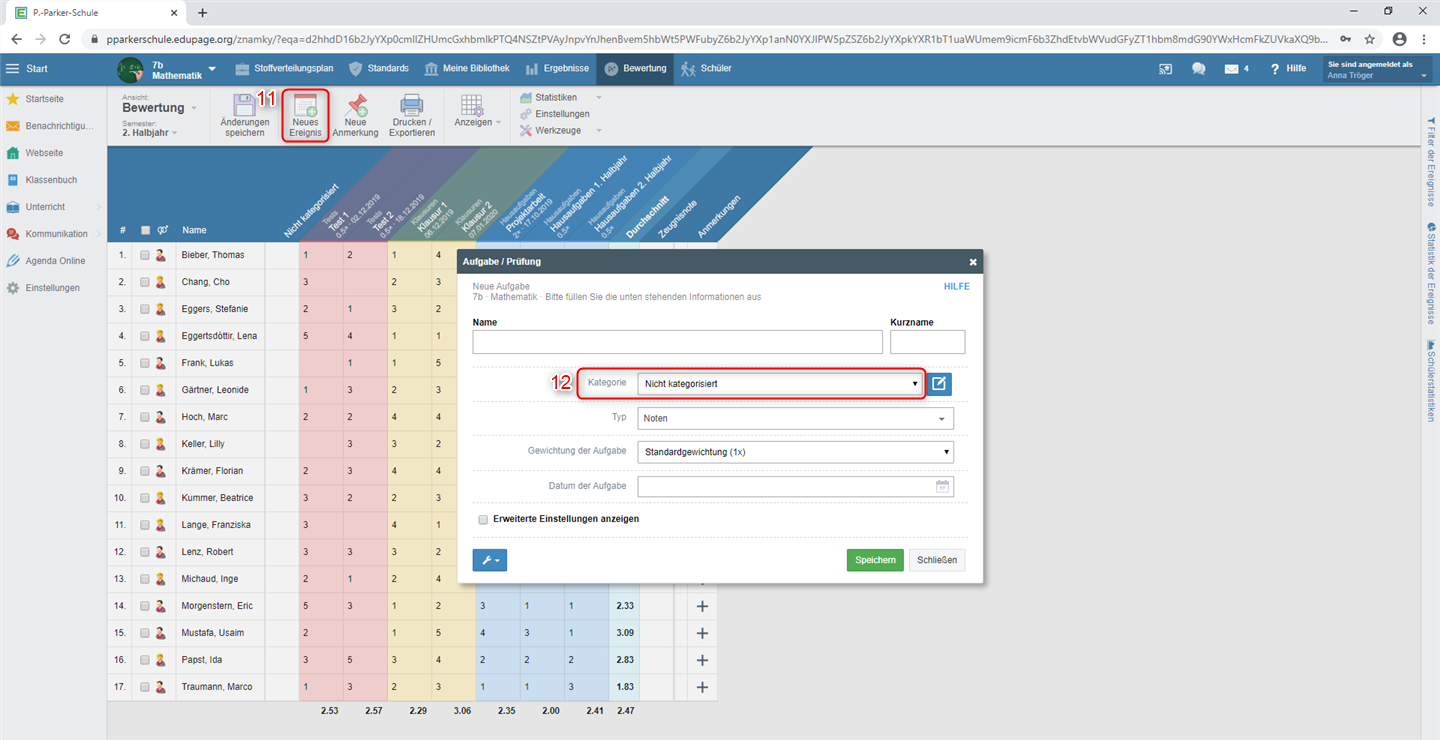This screenshot has height=740, width=1440.
Task: Open the Standards tab
Action: (x=379, y=69)
